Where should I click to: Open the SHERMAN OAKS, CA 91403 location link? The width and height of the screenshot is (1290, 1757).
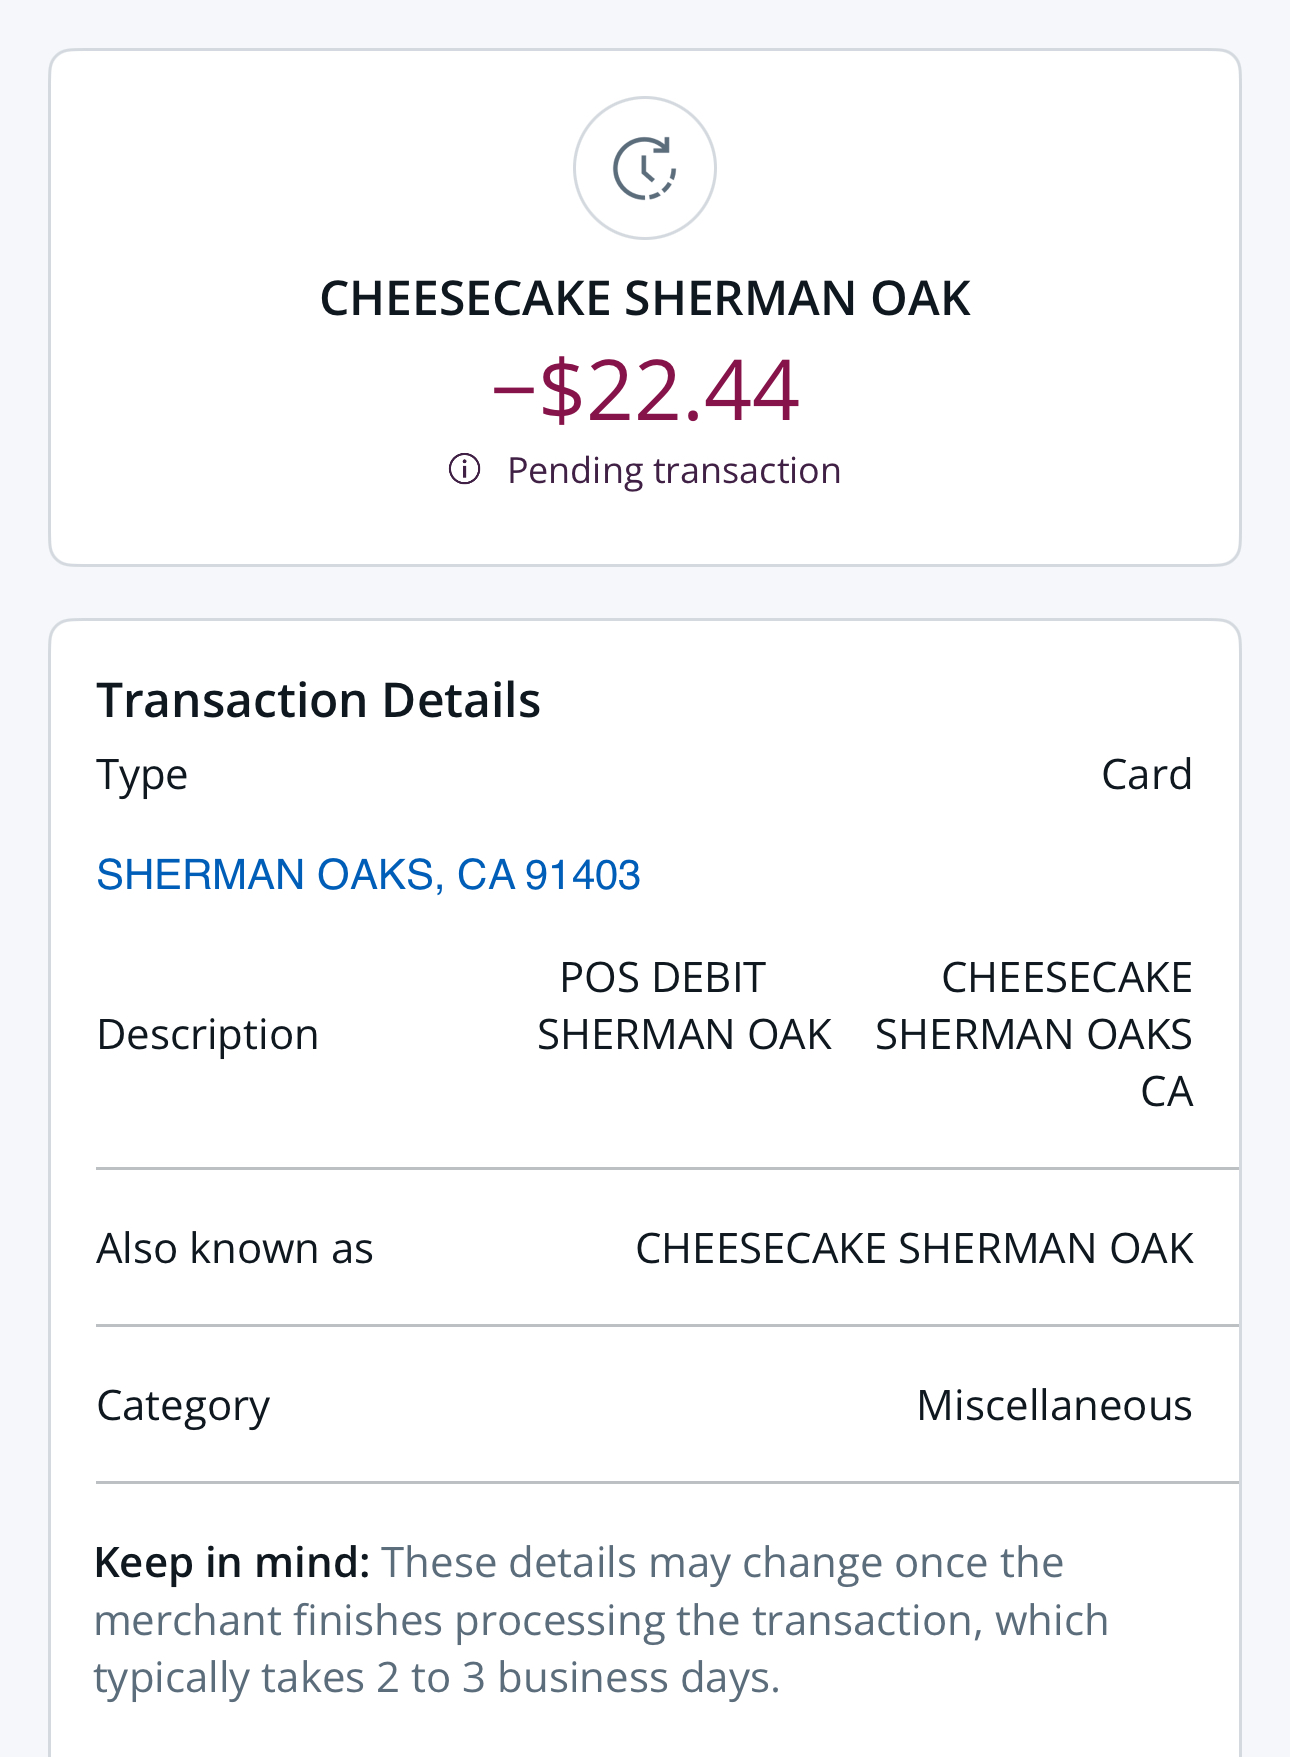click(x=368, y=875)
